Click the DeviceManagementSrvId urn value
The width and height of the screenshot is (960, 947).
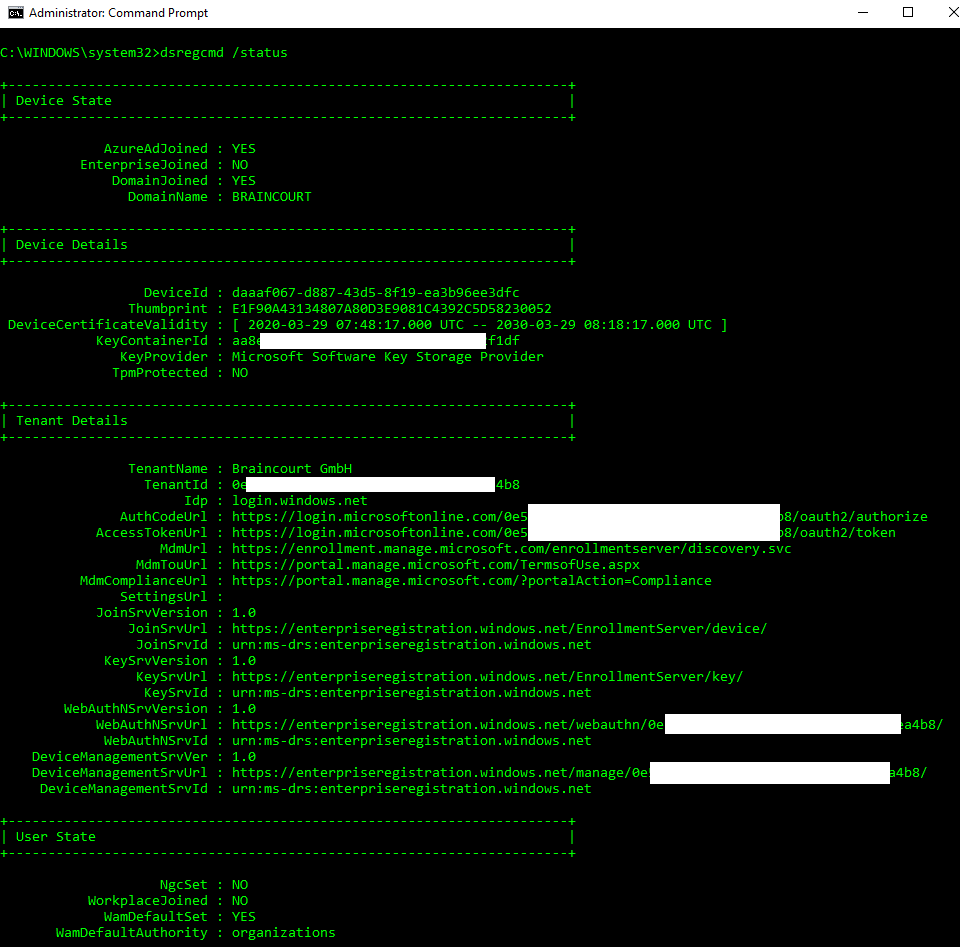pyautogui.click(x=411, y=788)
